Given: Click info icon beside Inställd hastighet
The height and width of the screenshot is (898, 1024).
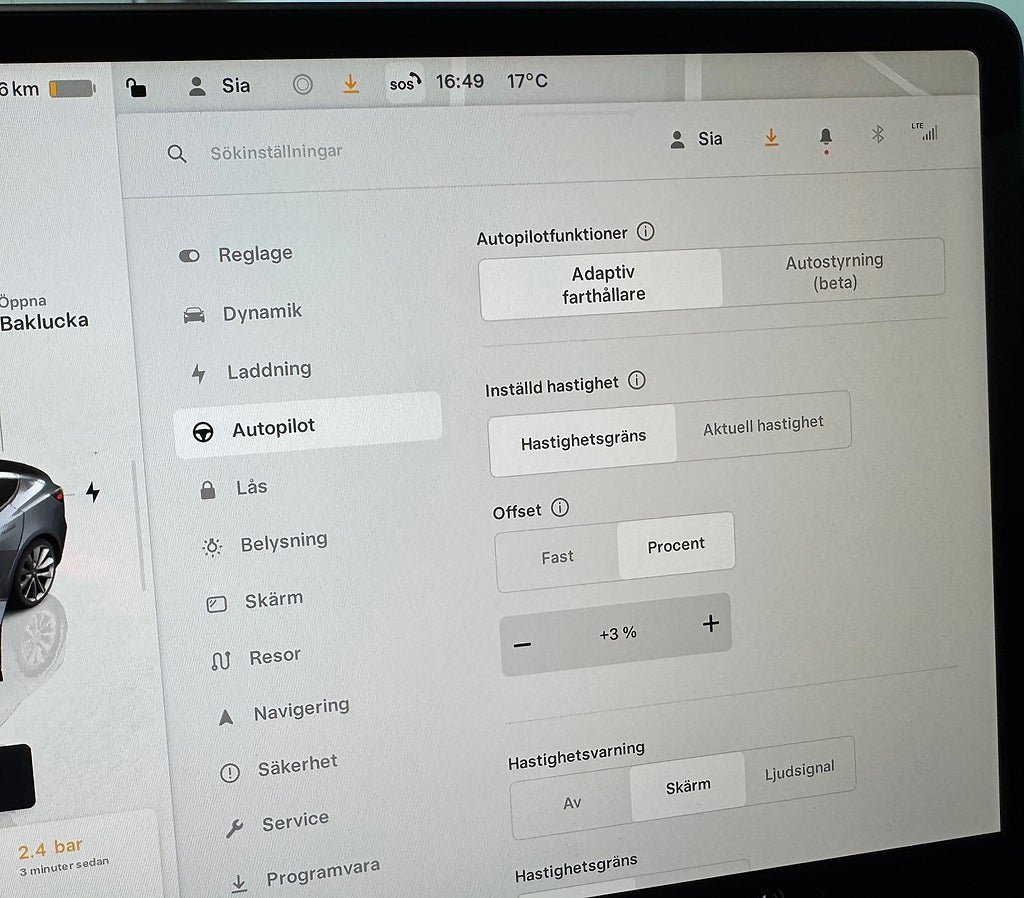Looking at the screenshot, I should point(636,381).
